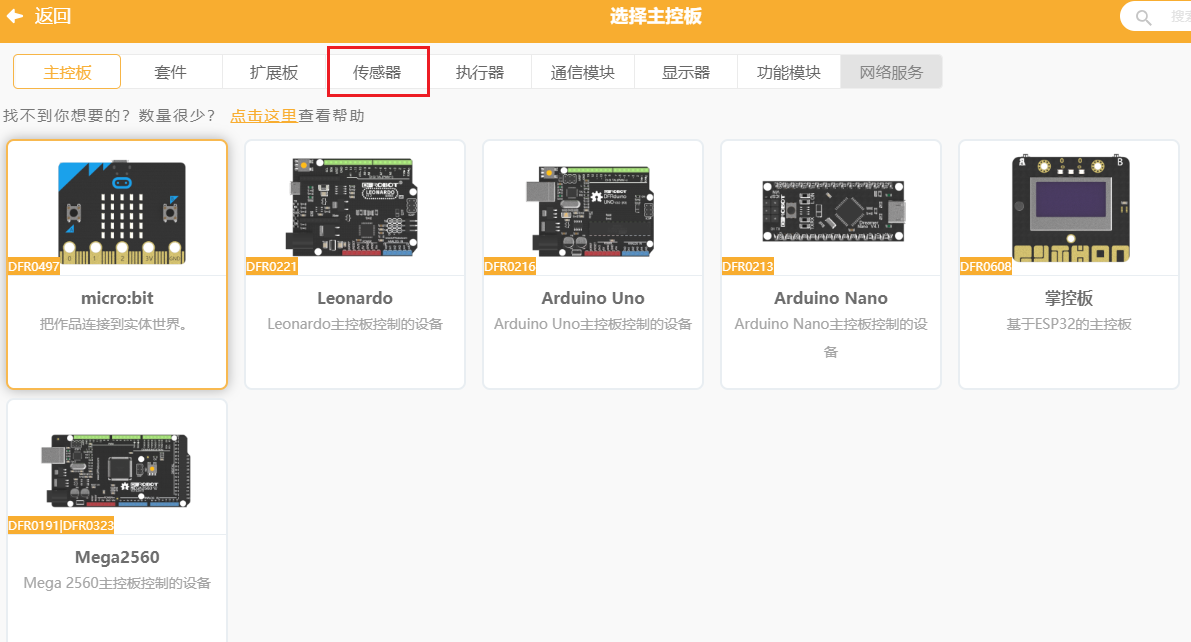
Task: Click the DFR0216 product code badge
Action: (x=510, y=267)
